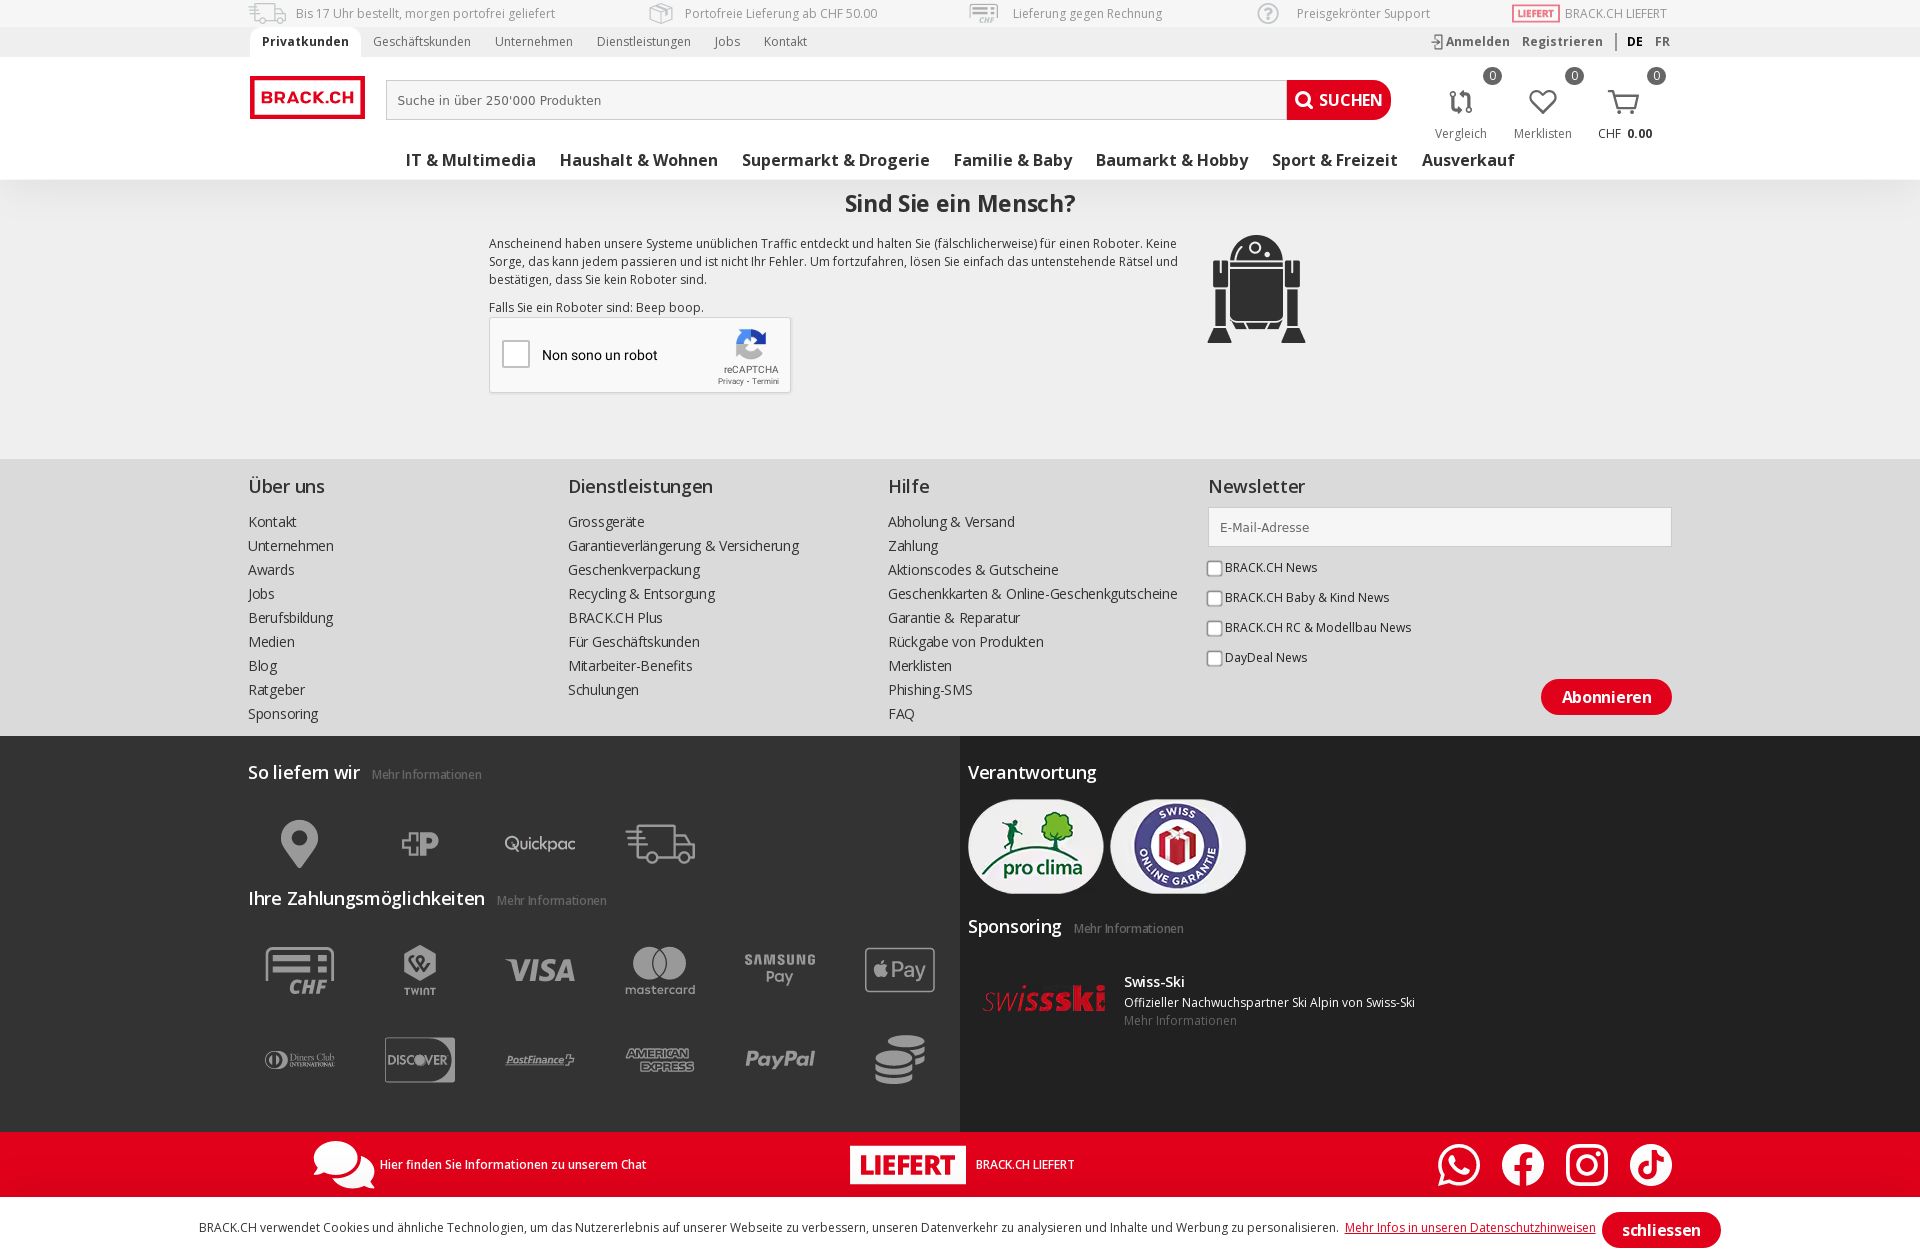Dismiss cookie banner with schliessen
Screen dimensions: 1920x1258
(1661, 1230)
